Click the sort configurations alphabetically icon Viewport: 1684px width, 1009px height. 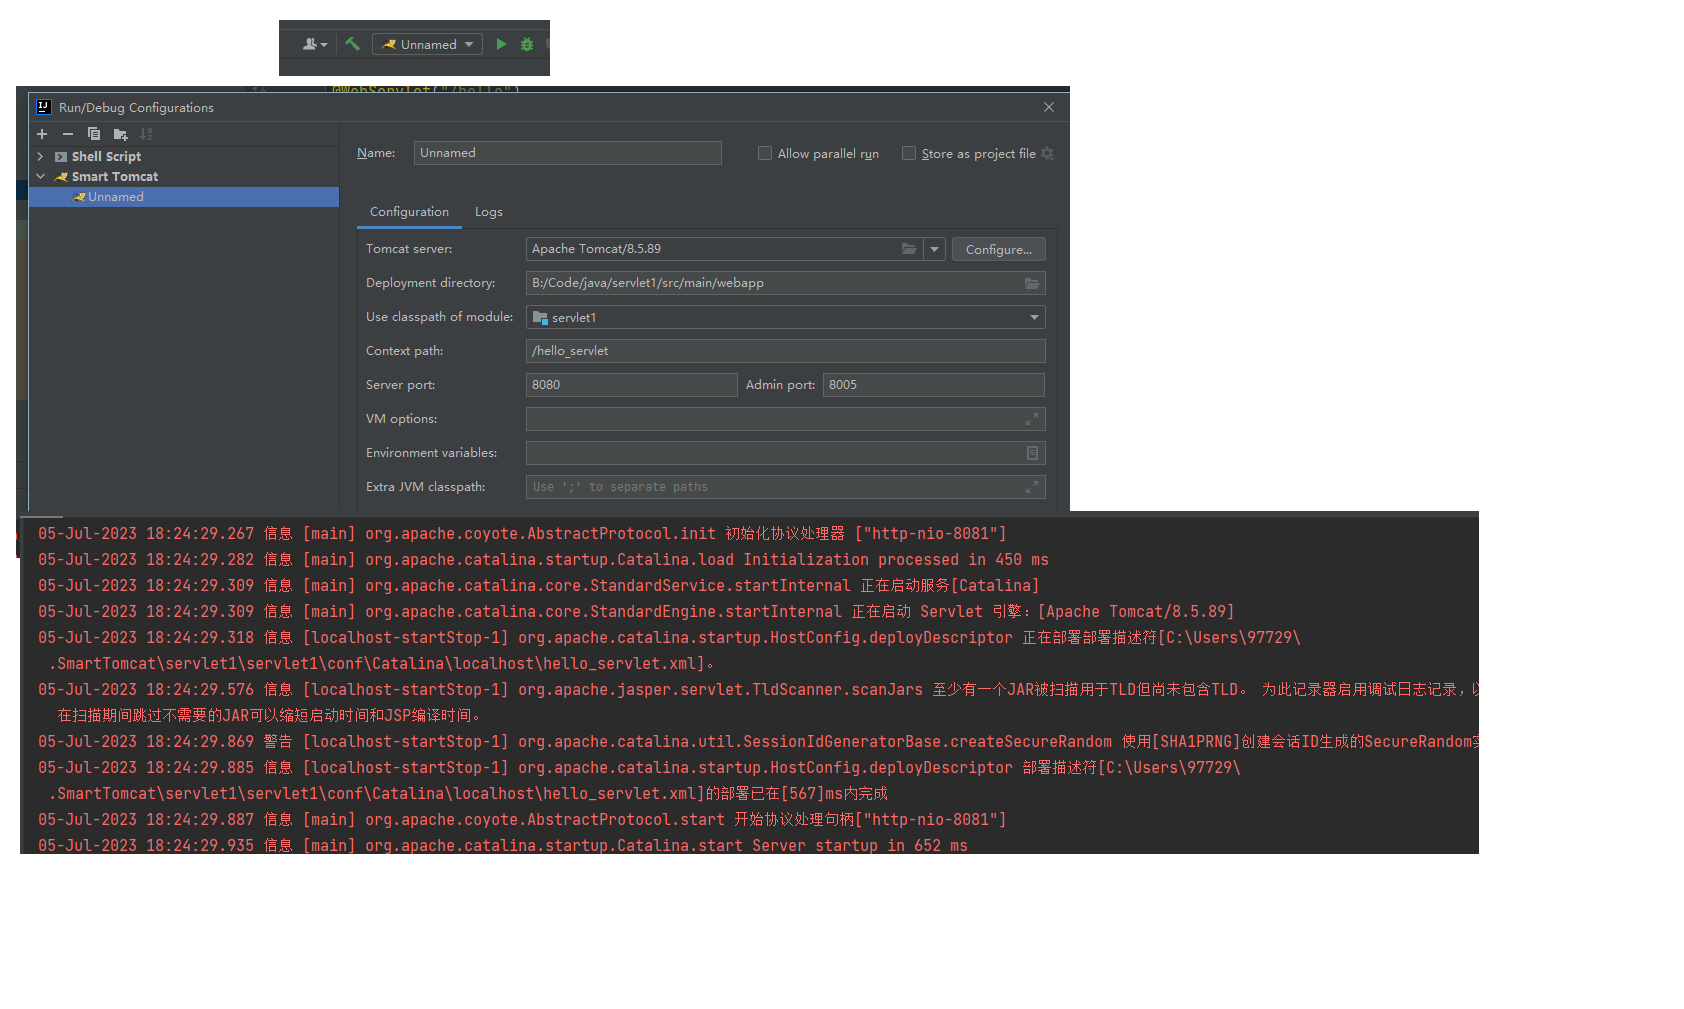click(x=146, y=134)
